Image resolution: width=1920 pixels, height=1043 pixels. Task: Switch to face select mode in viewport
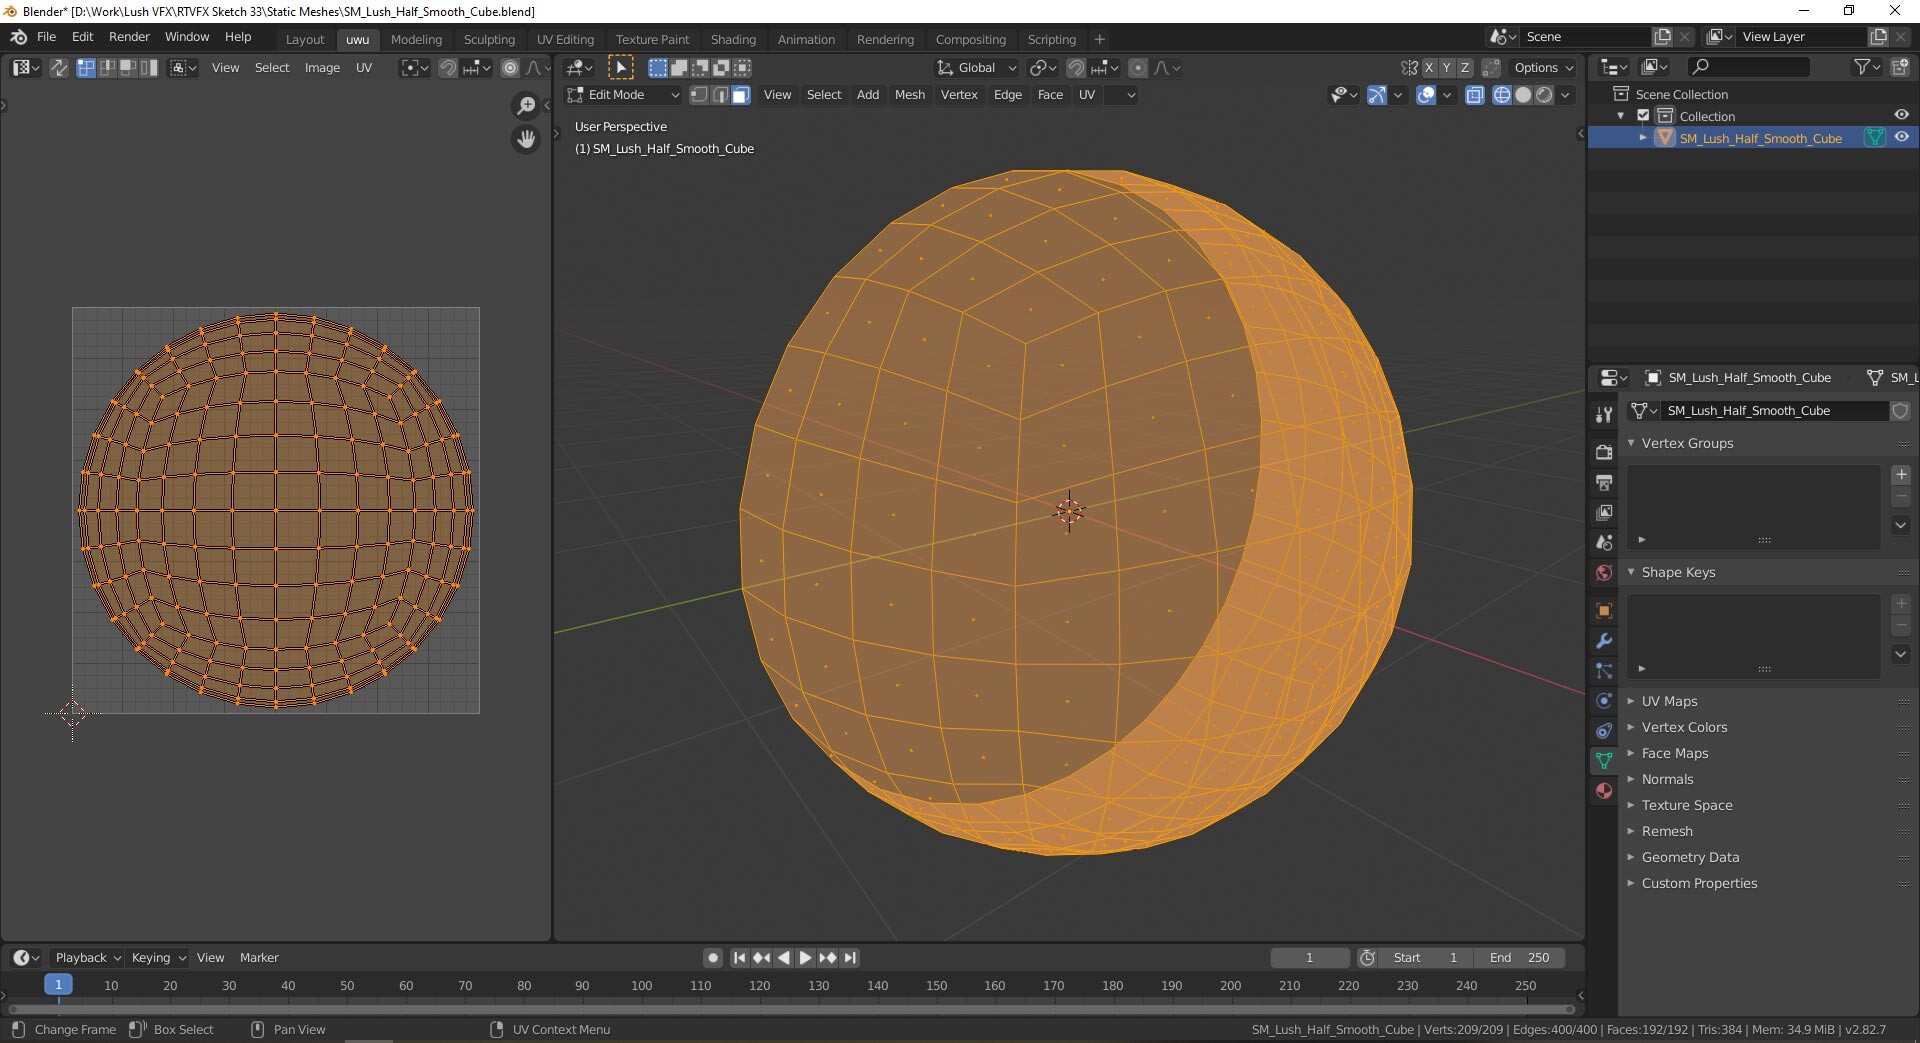click(741, 95)
